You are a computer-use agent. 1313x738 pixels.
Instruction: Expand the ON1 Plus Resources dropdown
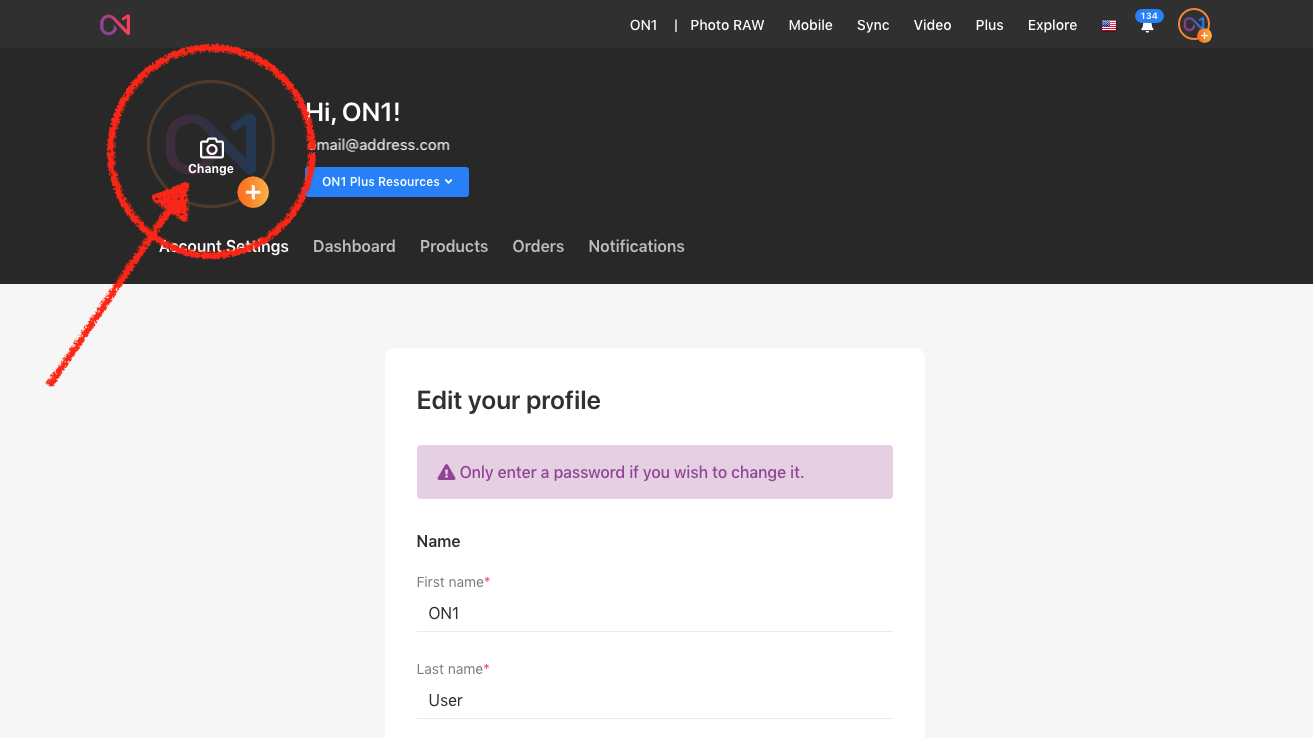tap(387, 182)
